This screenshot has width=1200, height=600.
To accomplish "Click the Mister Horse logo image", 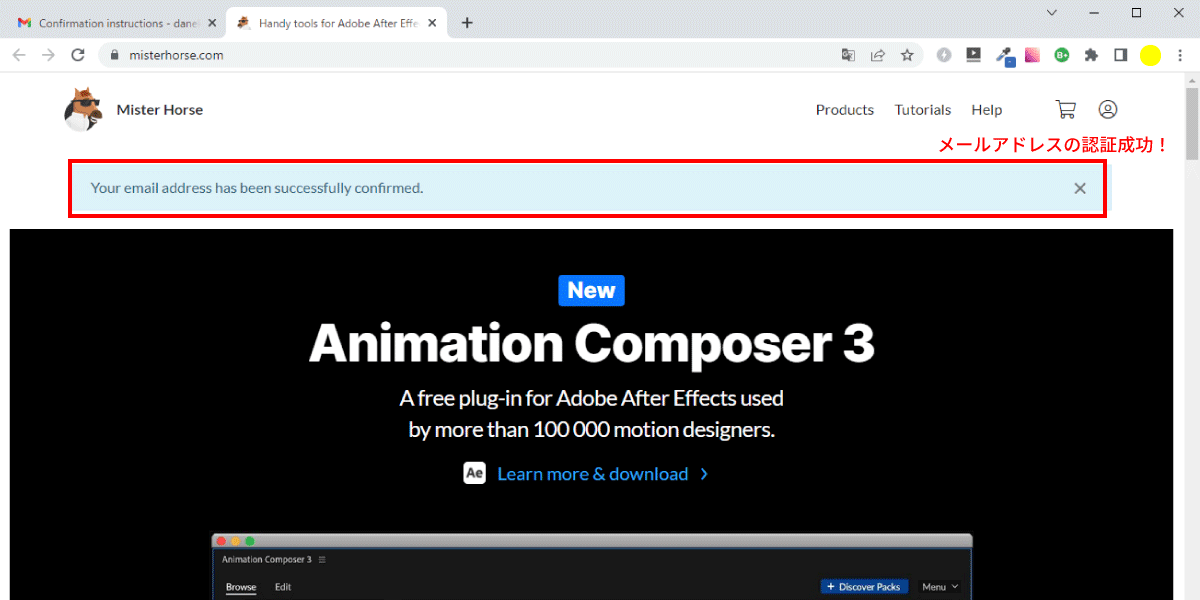I will coord(83,109).
